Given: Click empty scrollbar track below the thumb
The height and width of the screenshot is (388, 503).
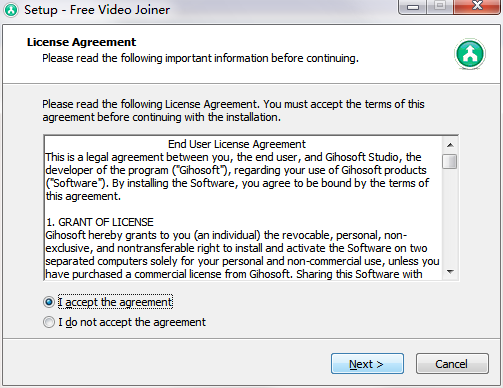Looking at the screenshot, I should tap(450, 217).
